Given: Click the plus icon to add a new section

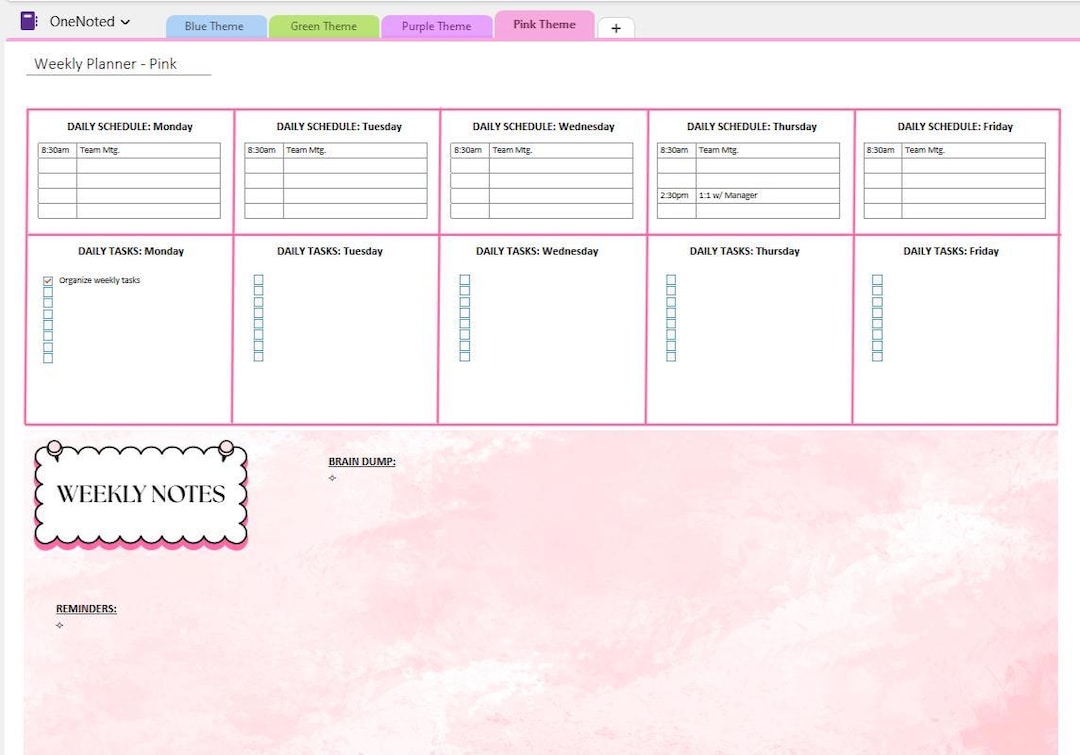Looking at the screenshot, I should [x=616, y=28].
